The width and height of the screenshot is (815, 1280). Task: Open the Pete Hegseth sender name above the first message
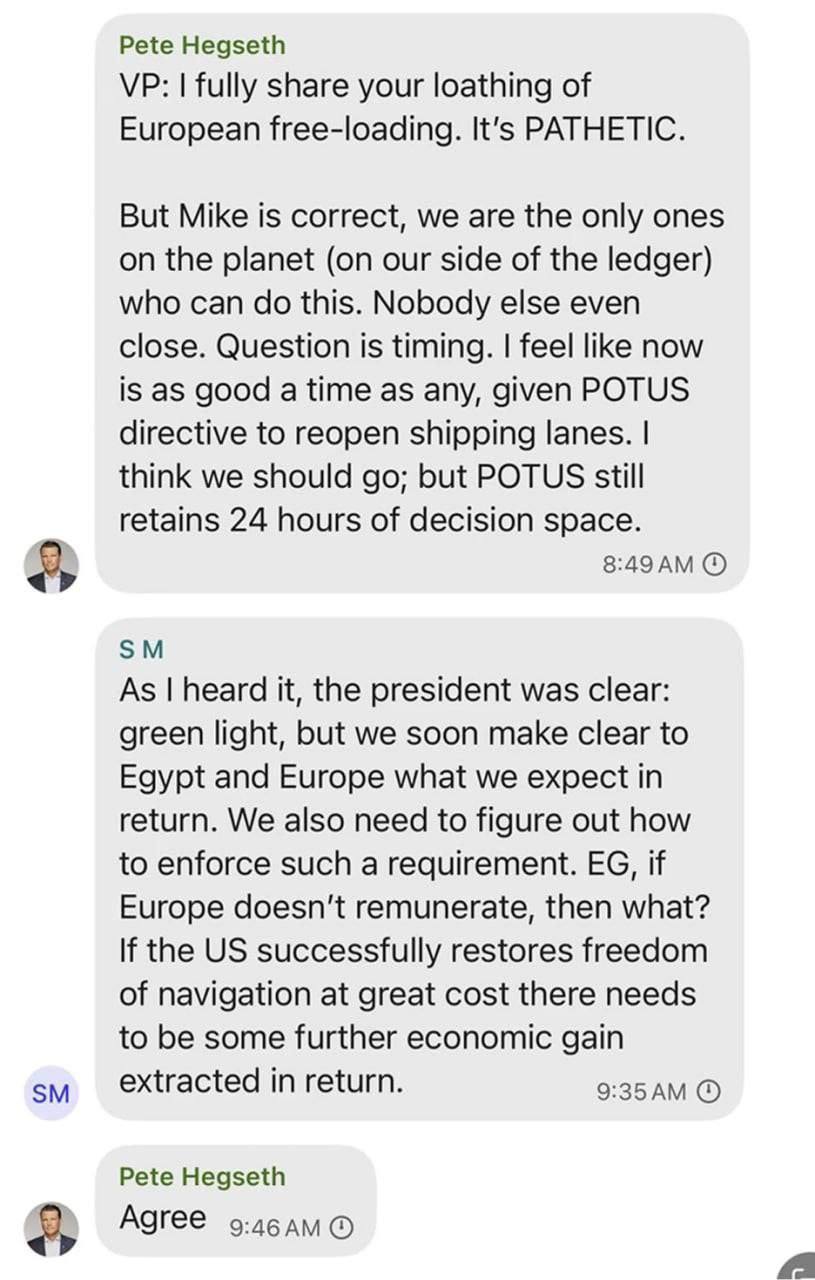click(202, 45)
